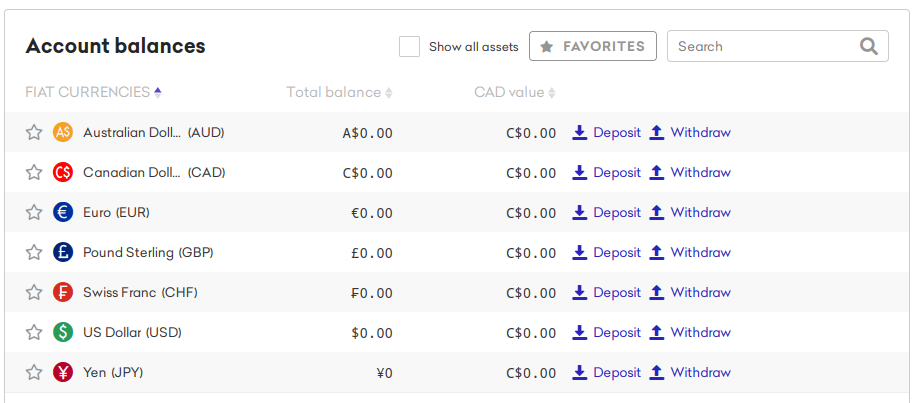The width and height of the screenshot is (919, 403).
Task: Deposit into the US Dollar account
Action: pyautogui.click(x=607, y=332)
